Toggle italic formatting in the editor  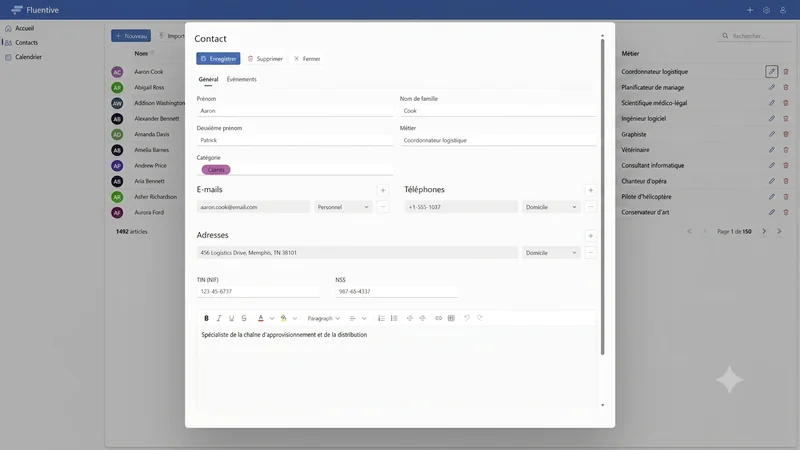coord(219,318)
